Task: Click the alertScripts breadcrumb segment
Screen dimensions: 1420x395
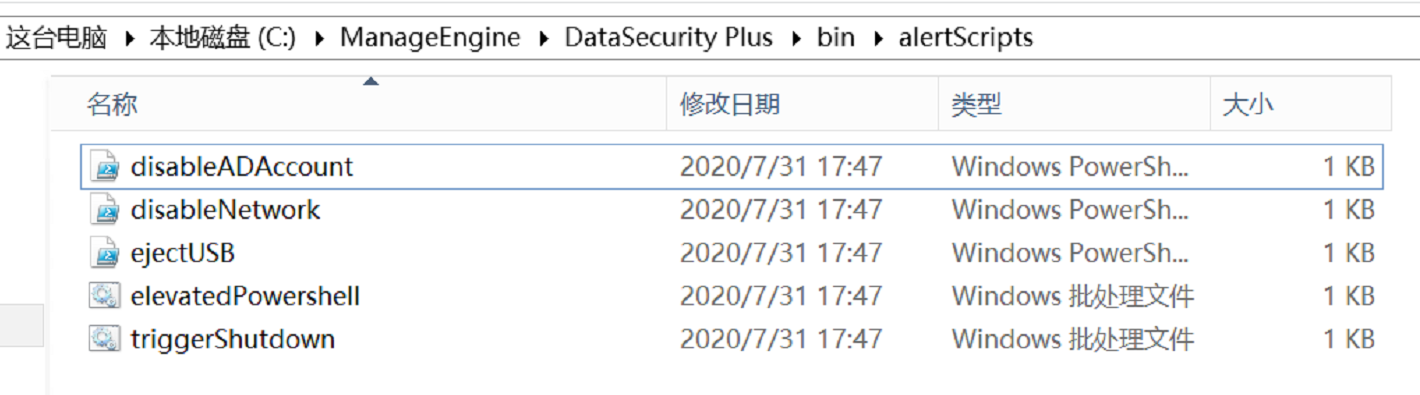Action: tap(965, 38)
